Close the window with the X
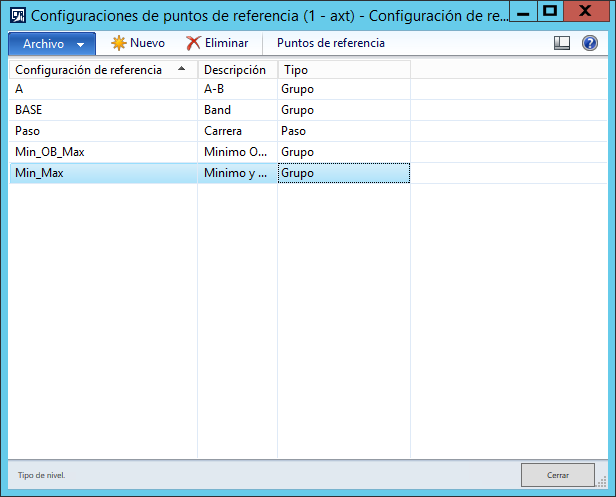The width and height of the screenshot is (616, 497). point(585,11)
